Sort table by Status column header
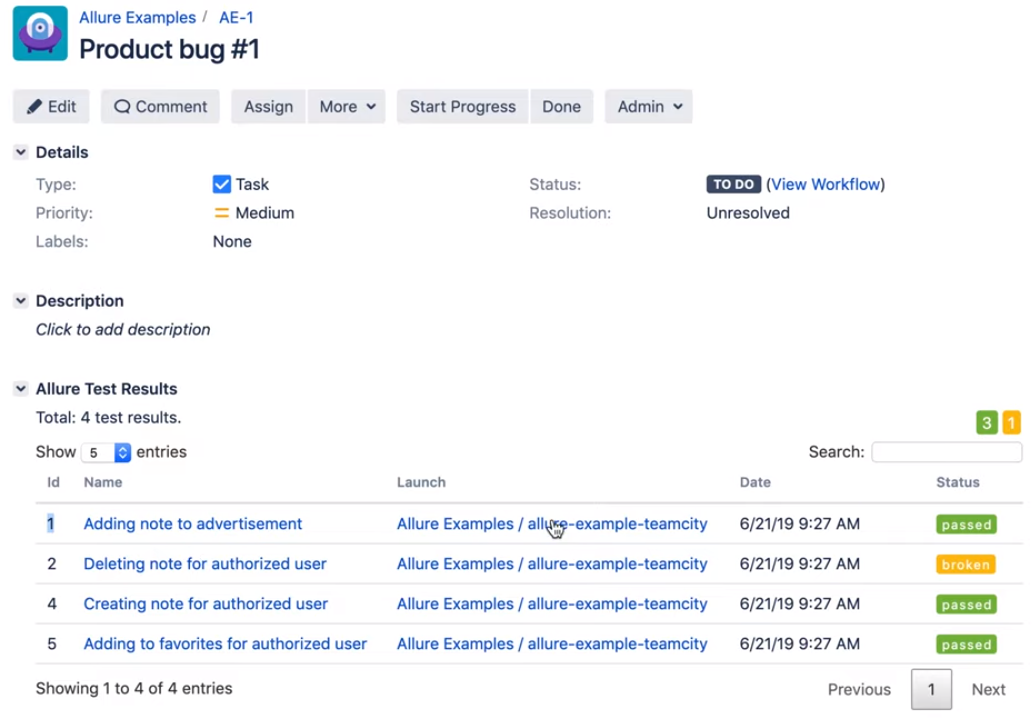 pos(958,483)
